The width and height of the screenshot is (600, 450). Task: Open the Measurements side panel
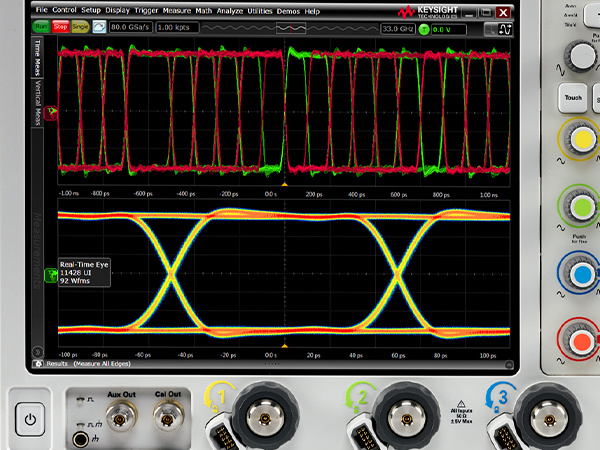click(37, 251)
